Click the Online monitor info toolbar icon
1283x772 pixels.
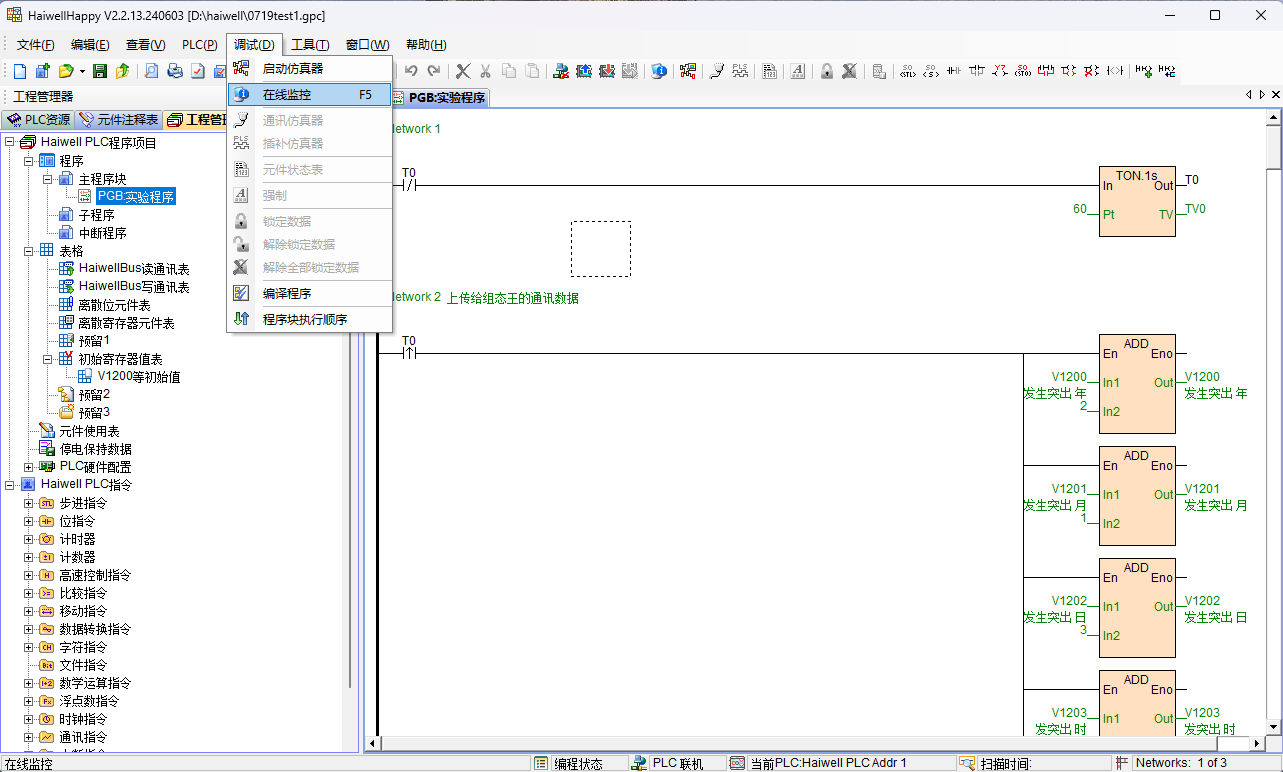coord(659,71)
